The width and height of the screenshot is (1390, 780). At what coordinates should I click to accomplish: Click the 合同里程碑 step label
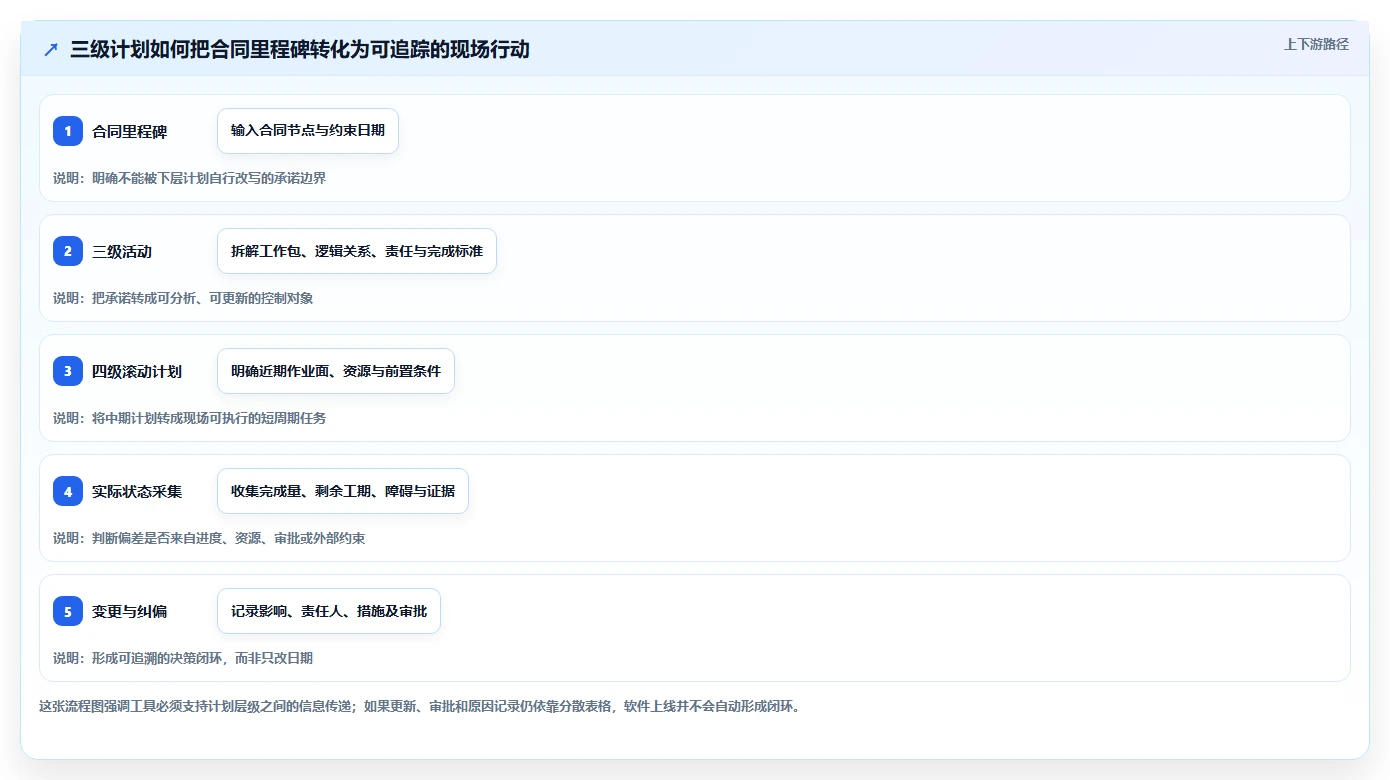[x=129, y=131]
